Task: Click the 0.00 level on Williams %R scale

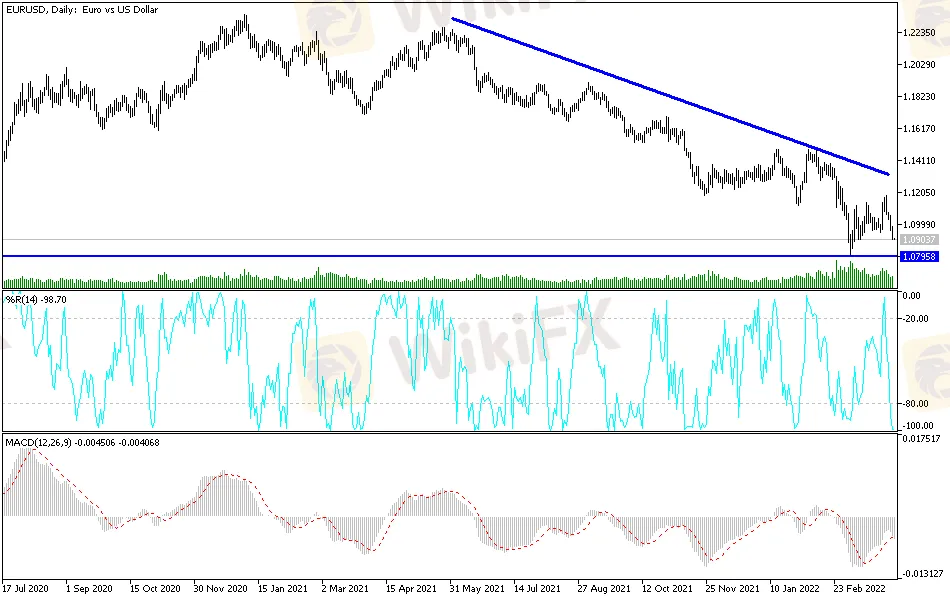Action: click(911, 296)
